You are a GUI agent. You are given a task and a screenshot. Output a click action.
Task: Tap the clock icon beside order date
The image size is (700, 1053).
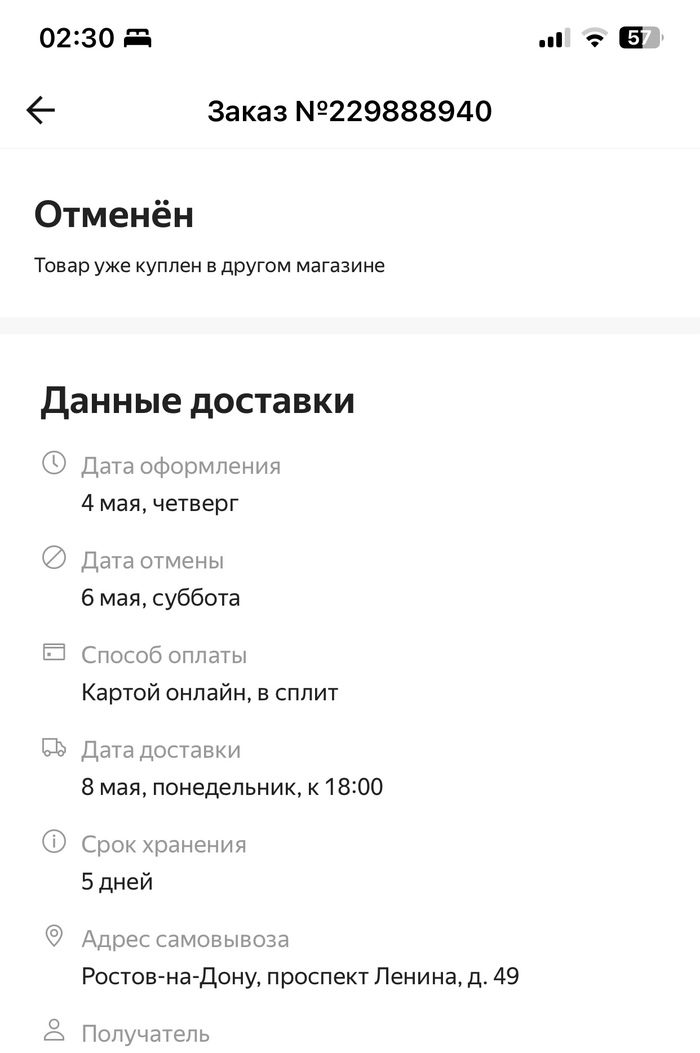(54, 463)
